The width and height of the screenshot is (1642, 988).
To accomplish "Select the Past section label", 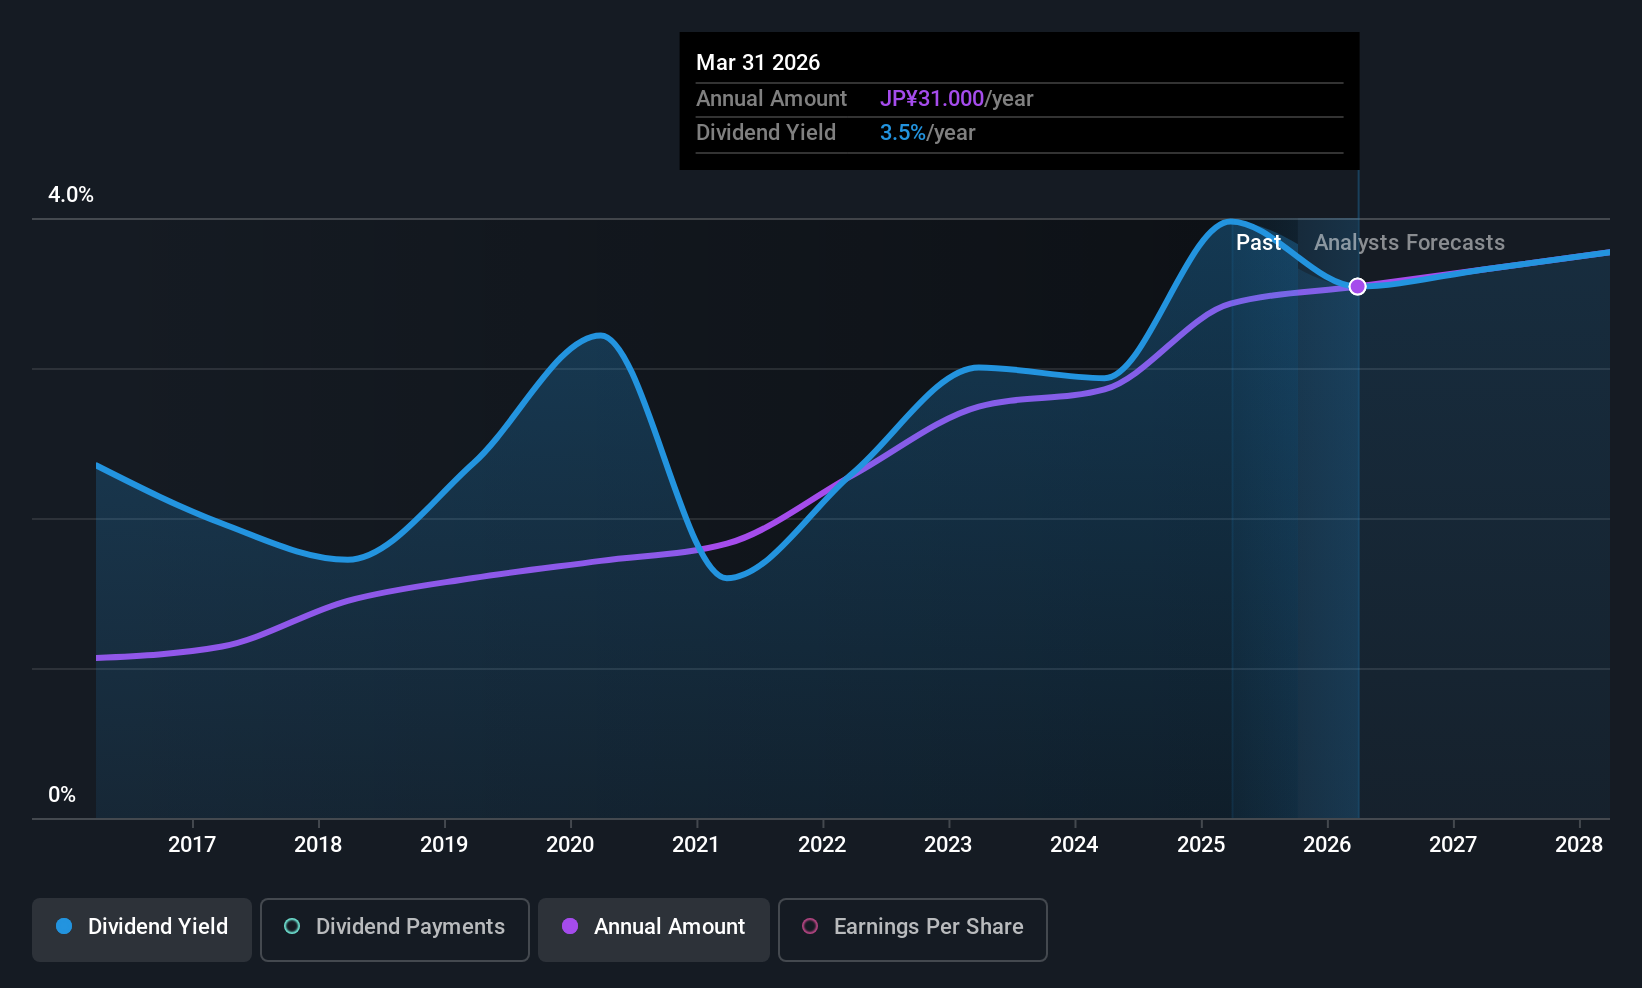I will click(1258, 243).
